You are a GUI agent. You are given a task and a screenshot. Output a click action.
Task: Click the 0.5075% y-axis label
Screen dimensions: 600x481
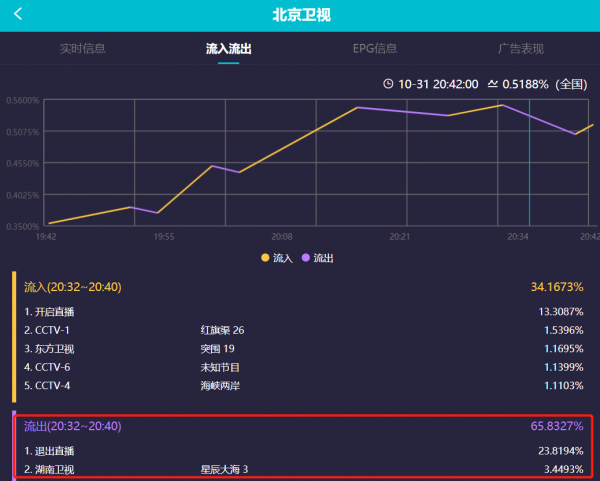tap(23, 132)
